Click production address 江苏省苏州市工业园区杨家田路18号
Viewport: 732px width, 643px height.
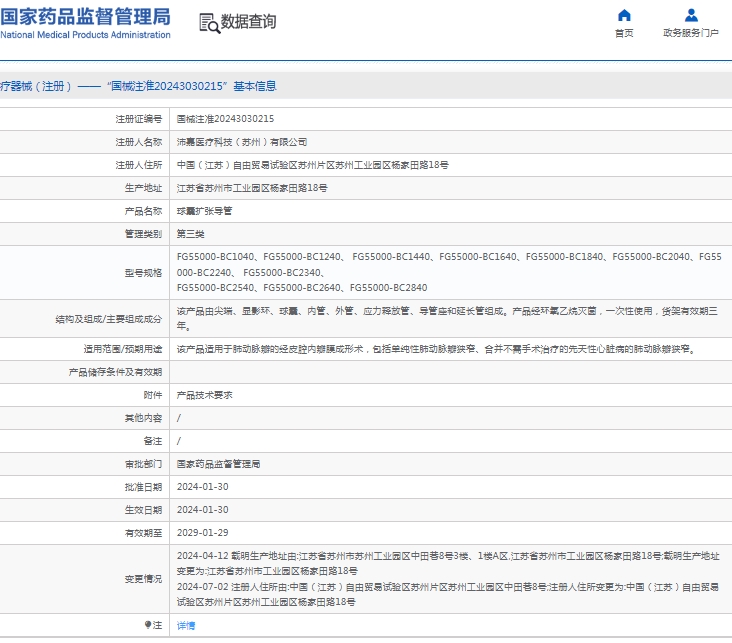[252, 188]
